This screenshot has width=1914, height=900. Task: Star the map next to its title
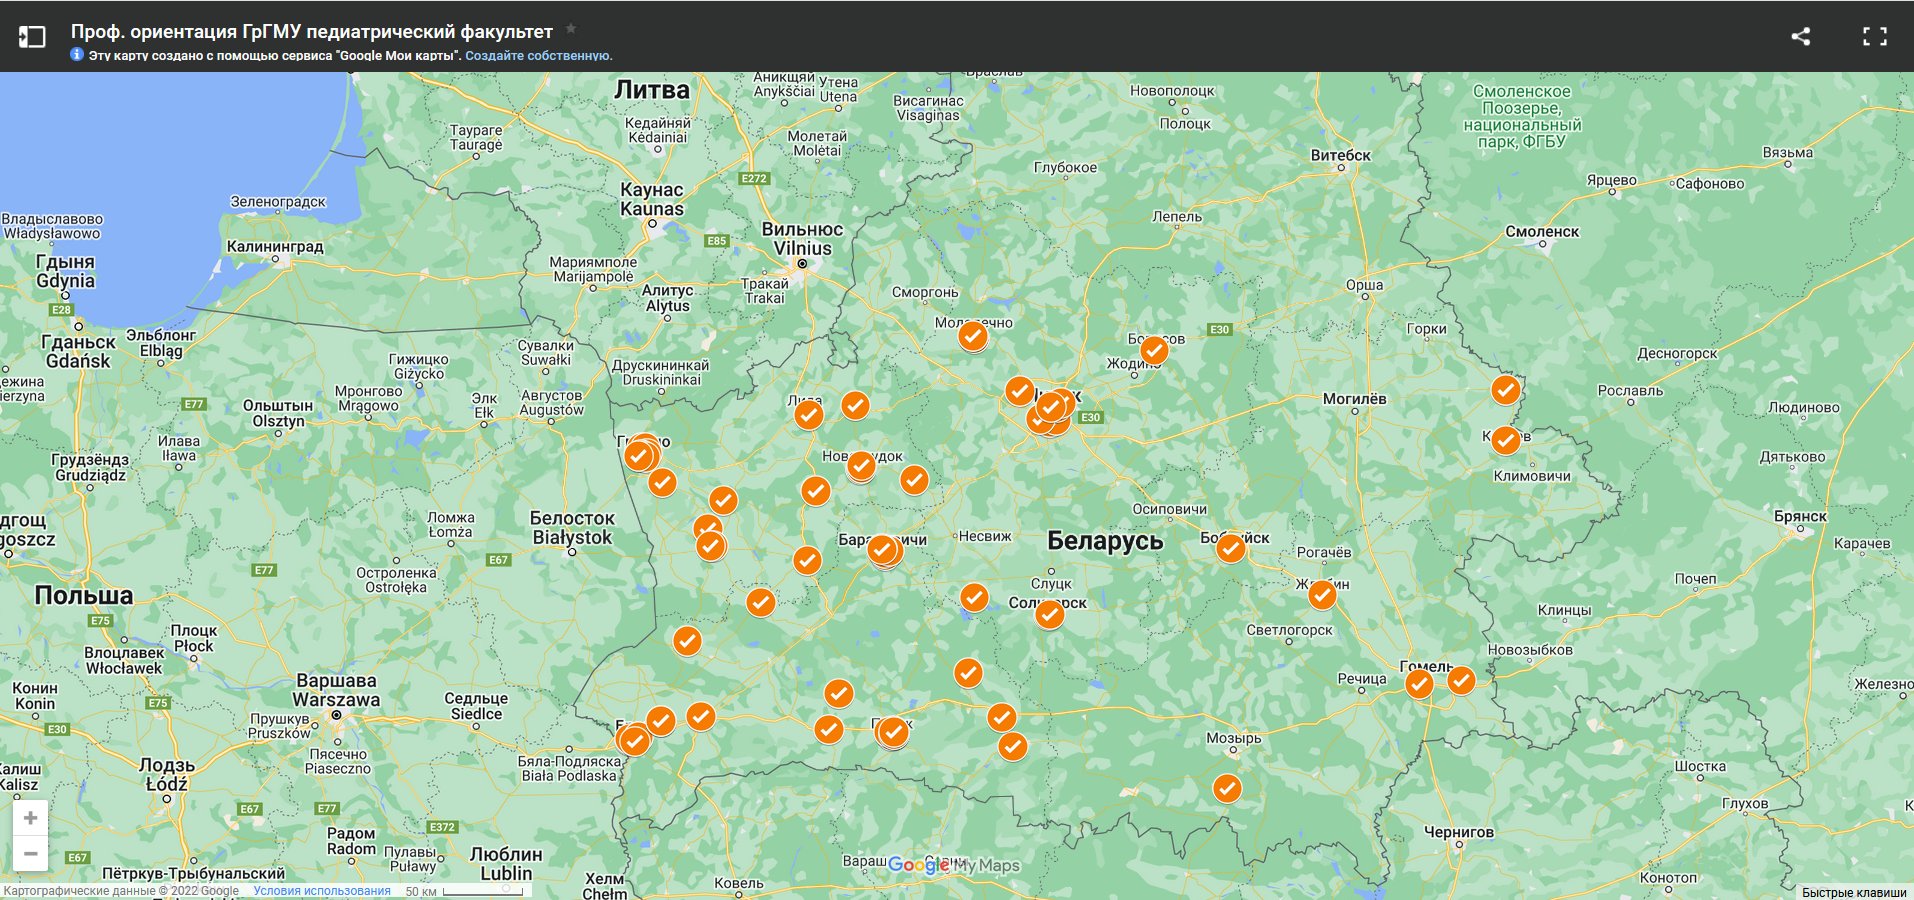[571, 29]
